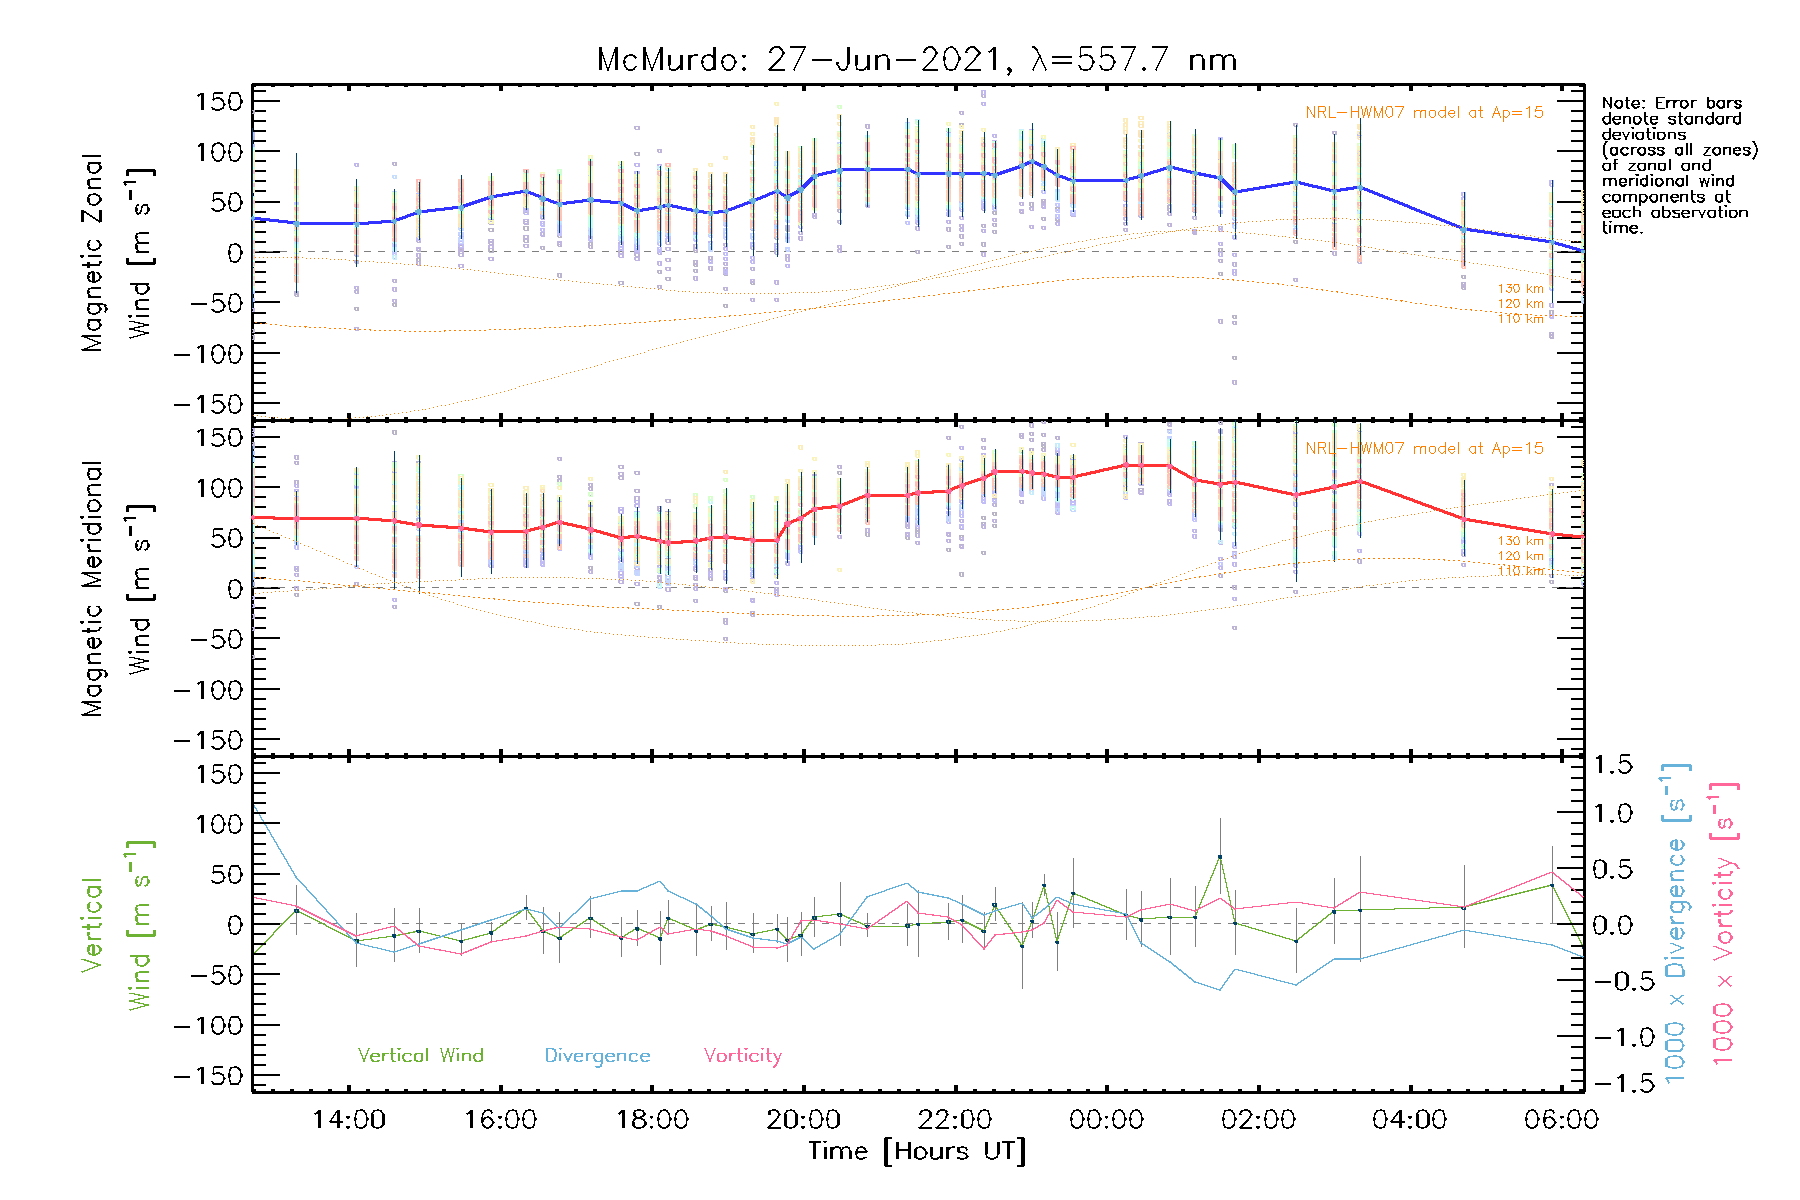The width and height of the screenshot is (1800, 1200).
Task: Click the 130 km label in zonal panel
Action: pos(1520,289)
